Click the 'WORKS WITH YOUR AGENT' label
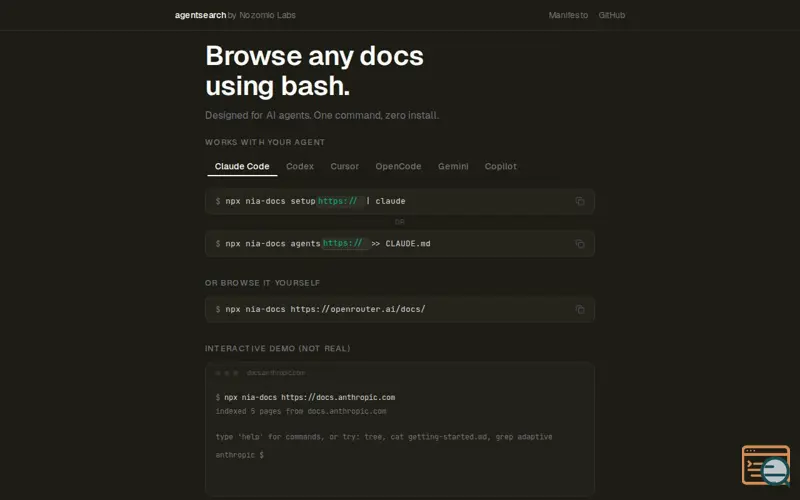Image resolution: width=800 pixels, height=500 pixels. point(265,142)
